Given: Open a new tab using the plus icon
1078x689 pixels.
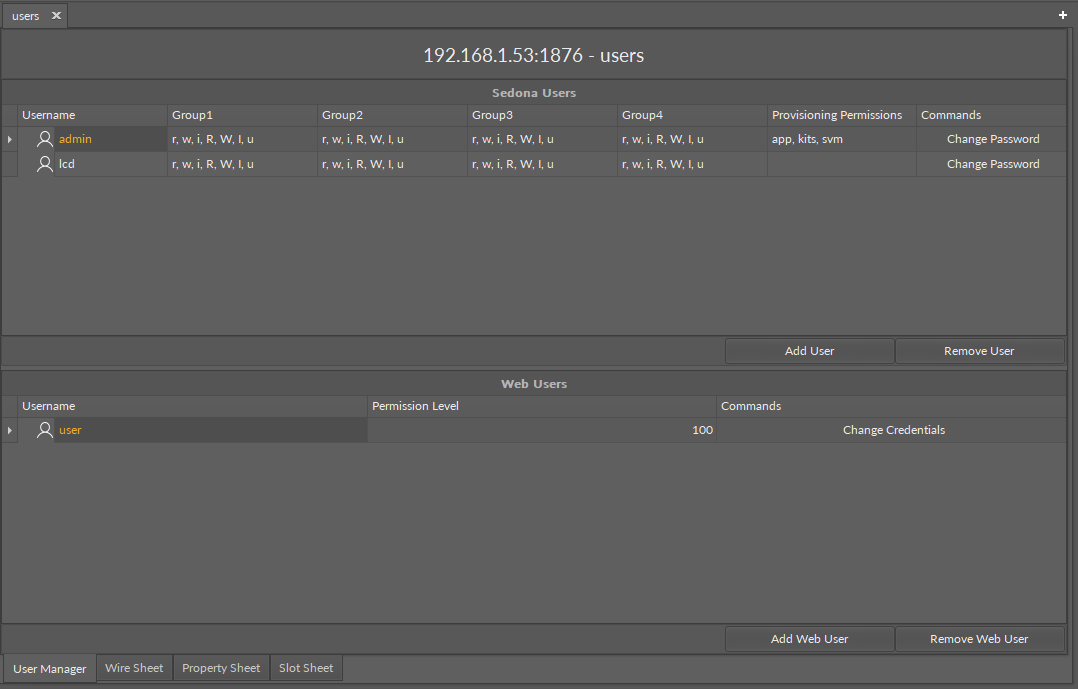Looking at the screenshot, I should coord(1062,15).
